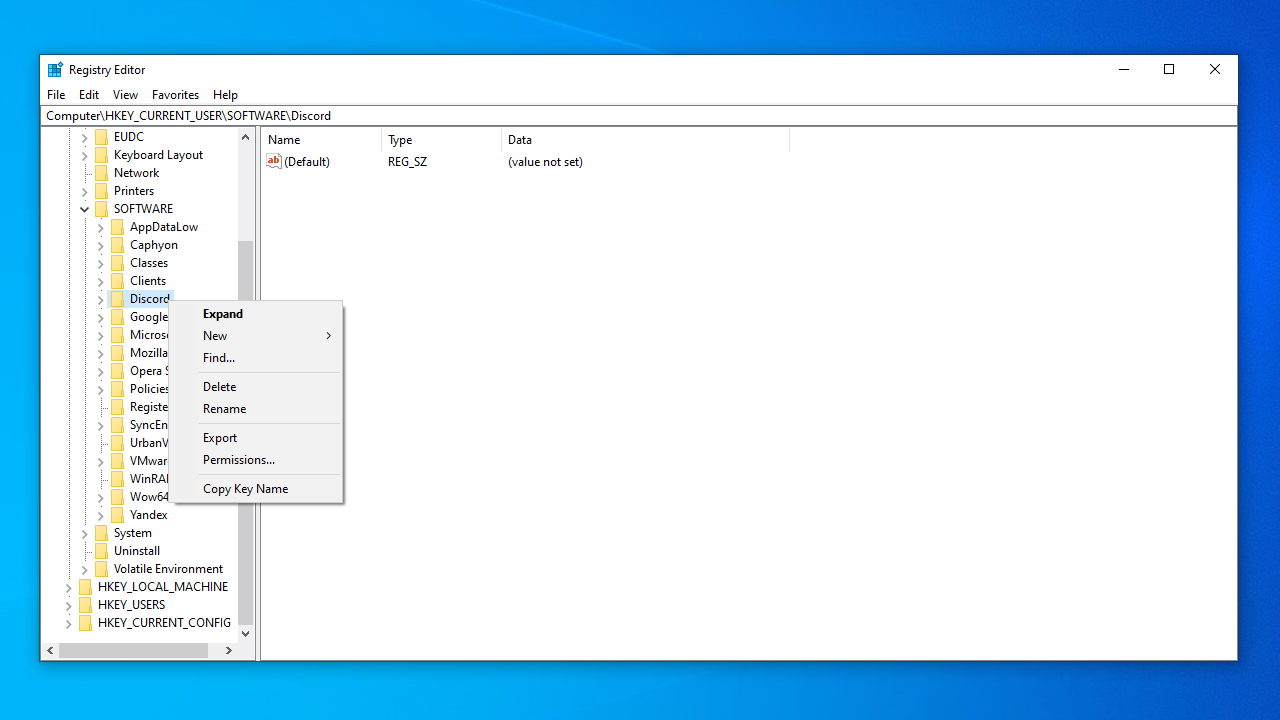Click the tree pane scroll up arrow
This screenshot has height=720, width=1280.
tap(246, 137)
